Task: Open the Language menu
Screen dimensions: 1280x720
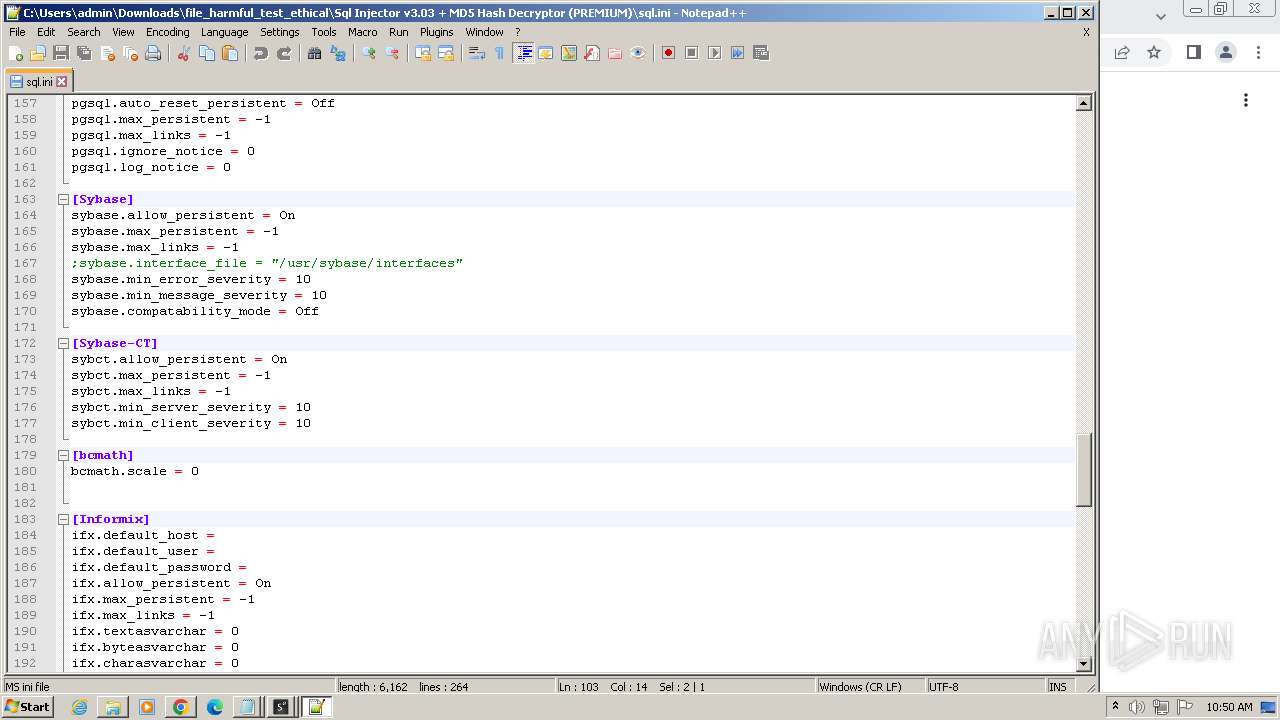Action: (x=224, y=32)
